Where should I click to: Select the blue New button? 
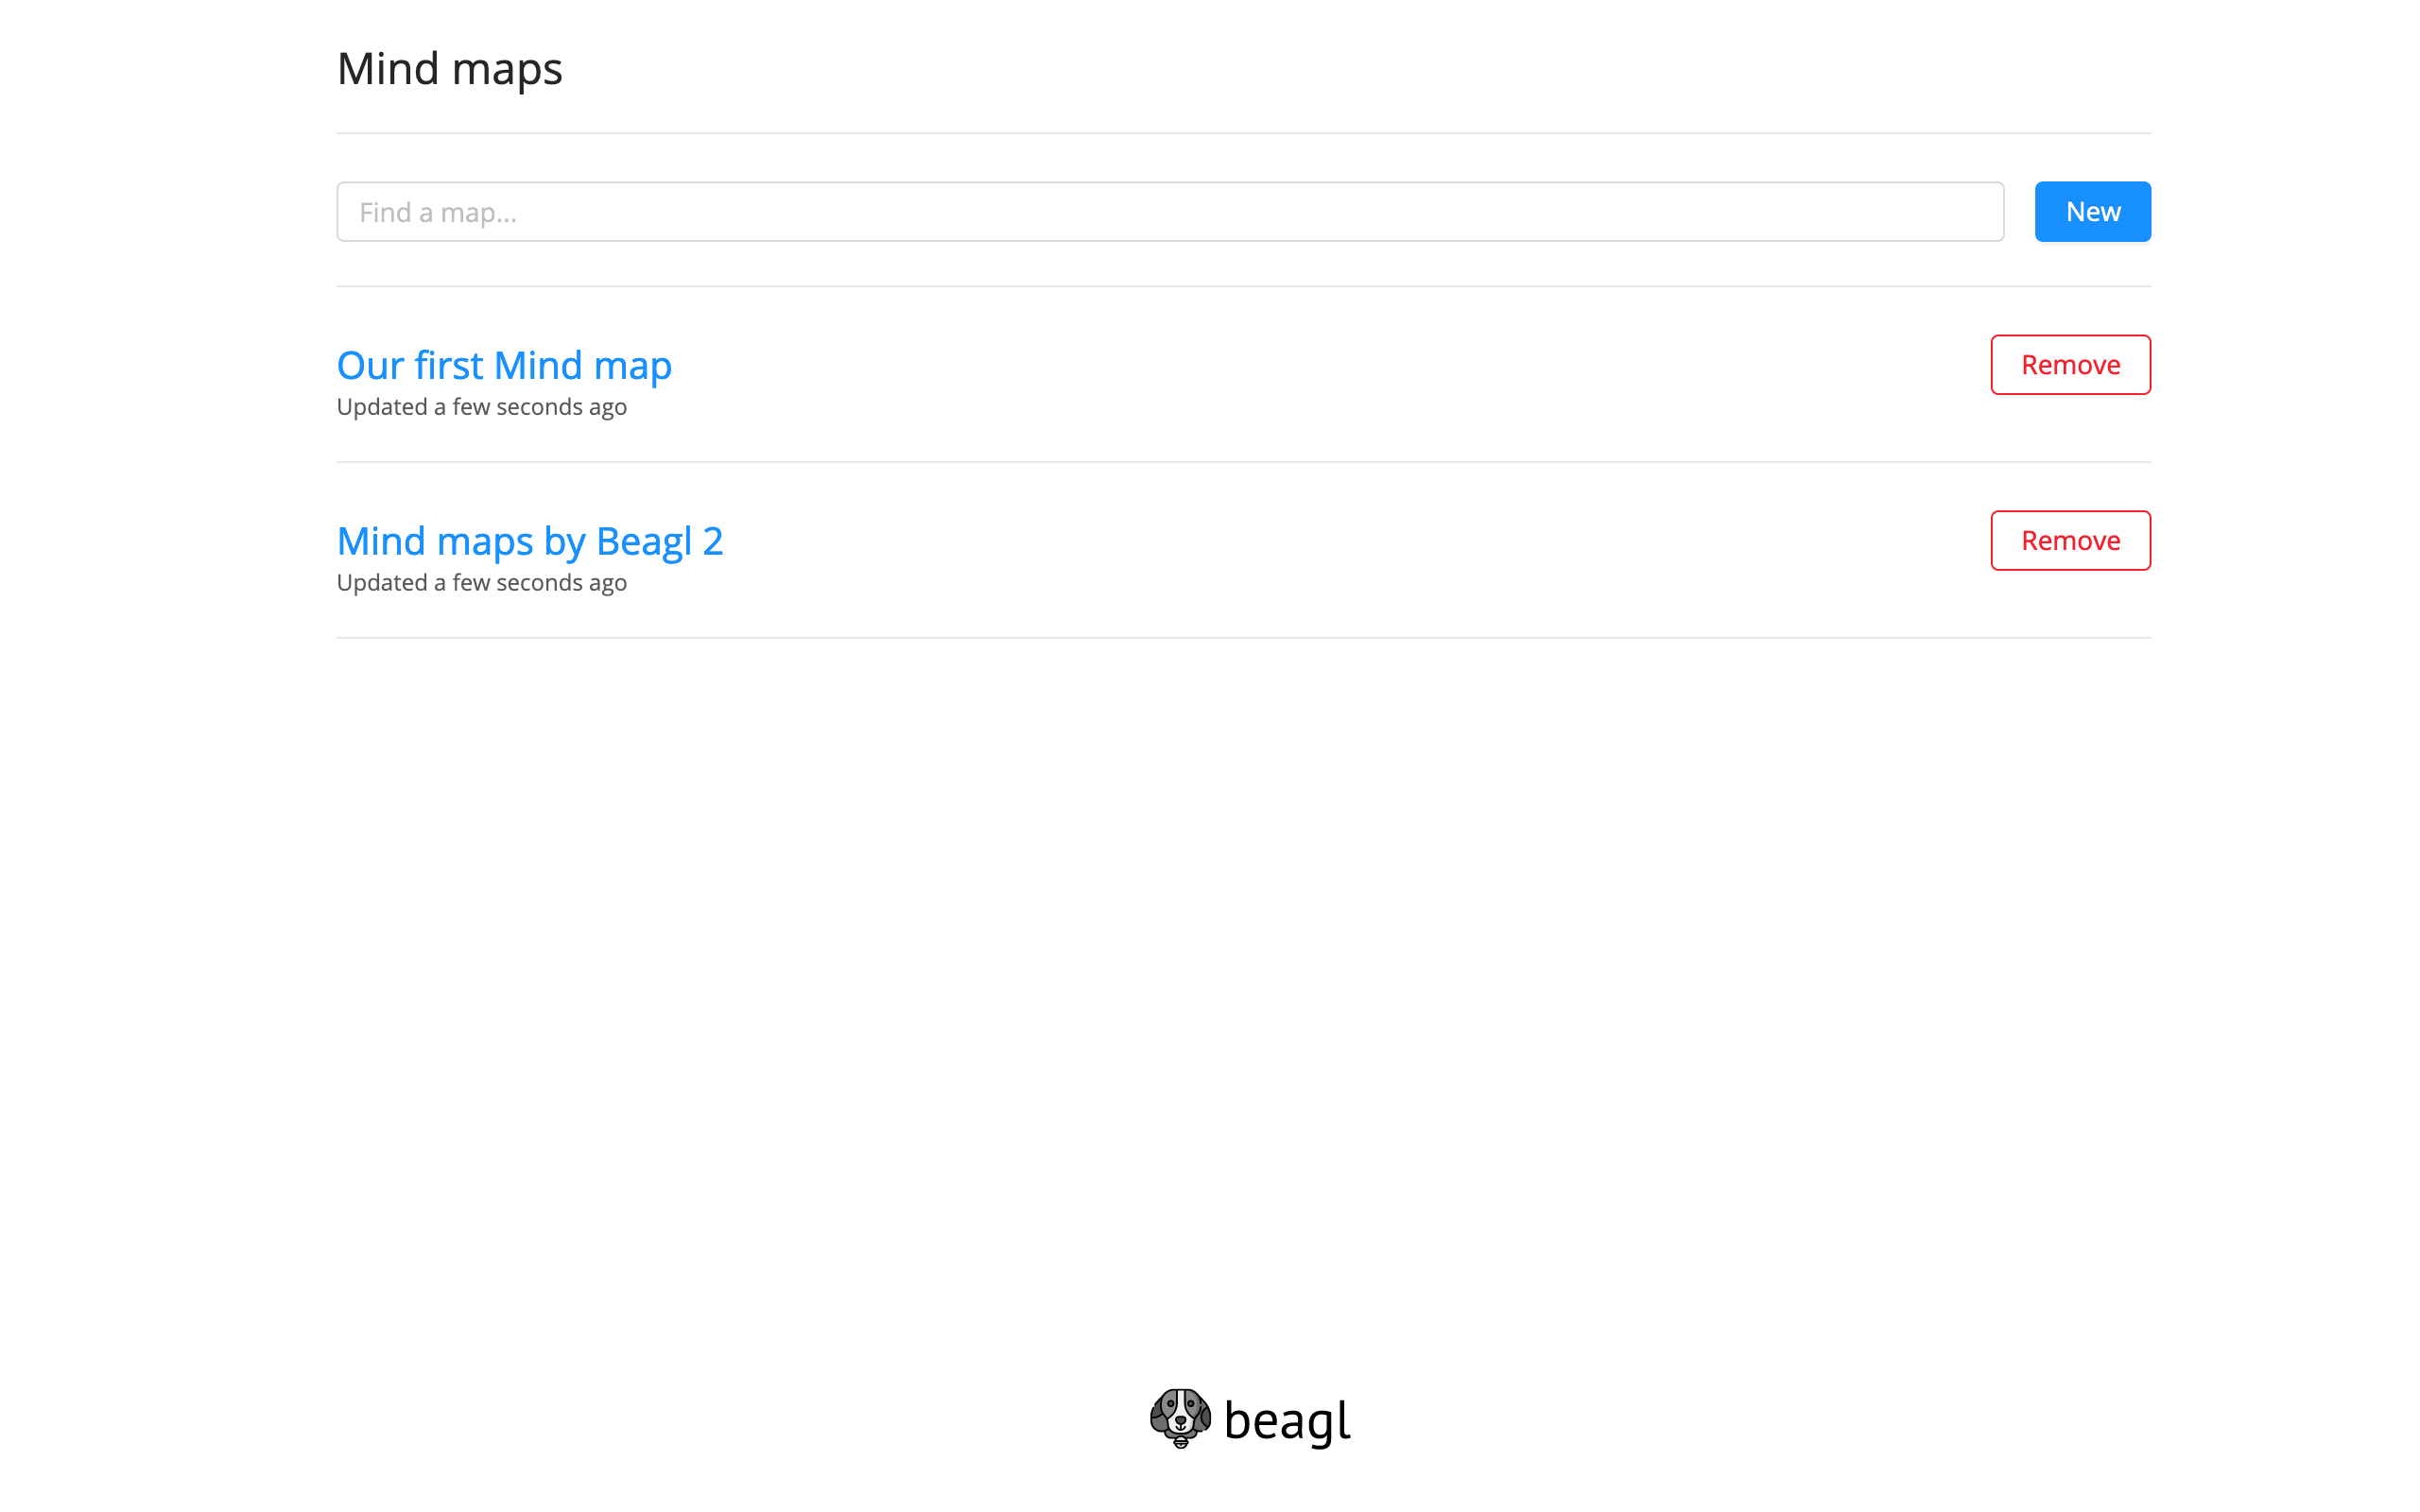(x=2093, y=211)
